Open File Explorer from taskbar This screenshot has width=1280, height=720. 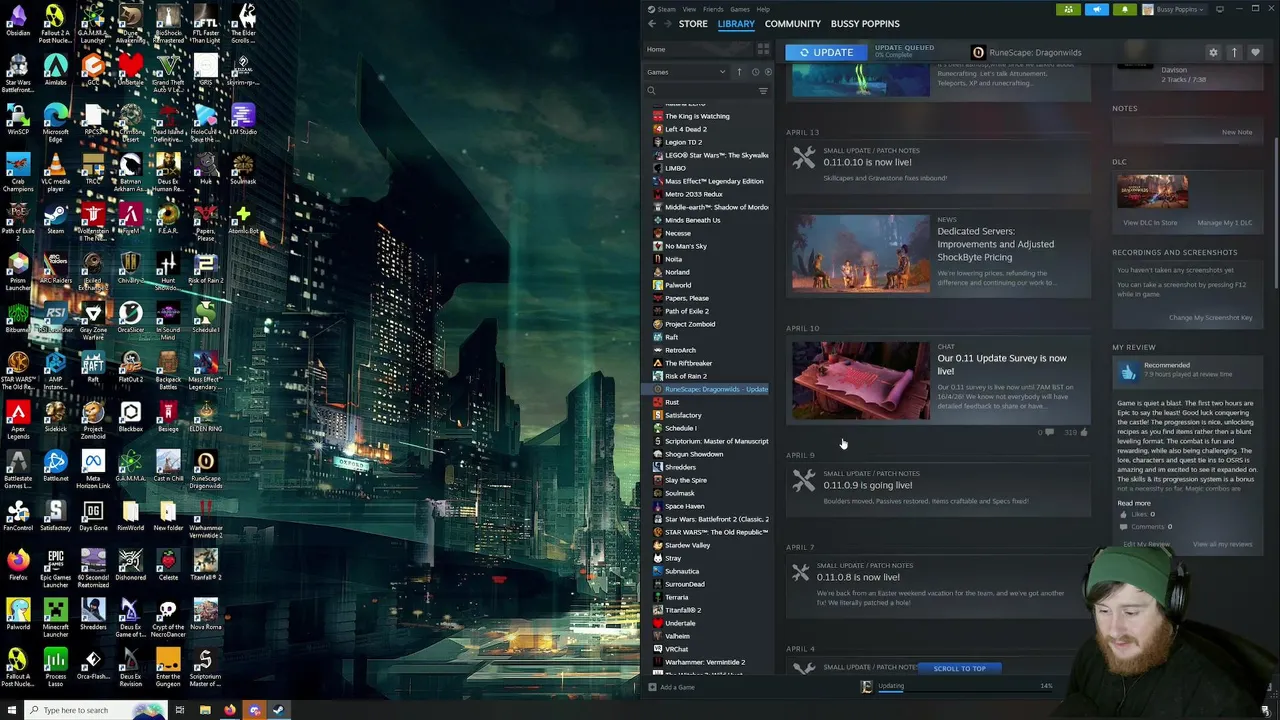tap(205, 710)
